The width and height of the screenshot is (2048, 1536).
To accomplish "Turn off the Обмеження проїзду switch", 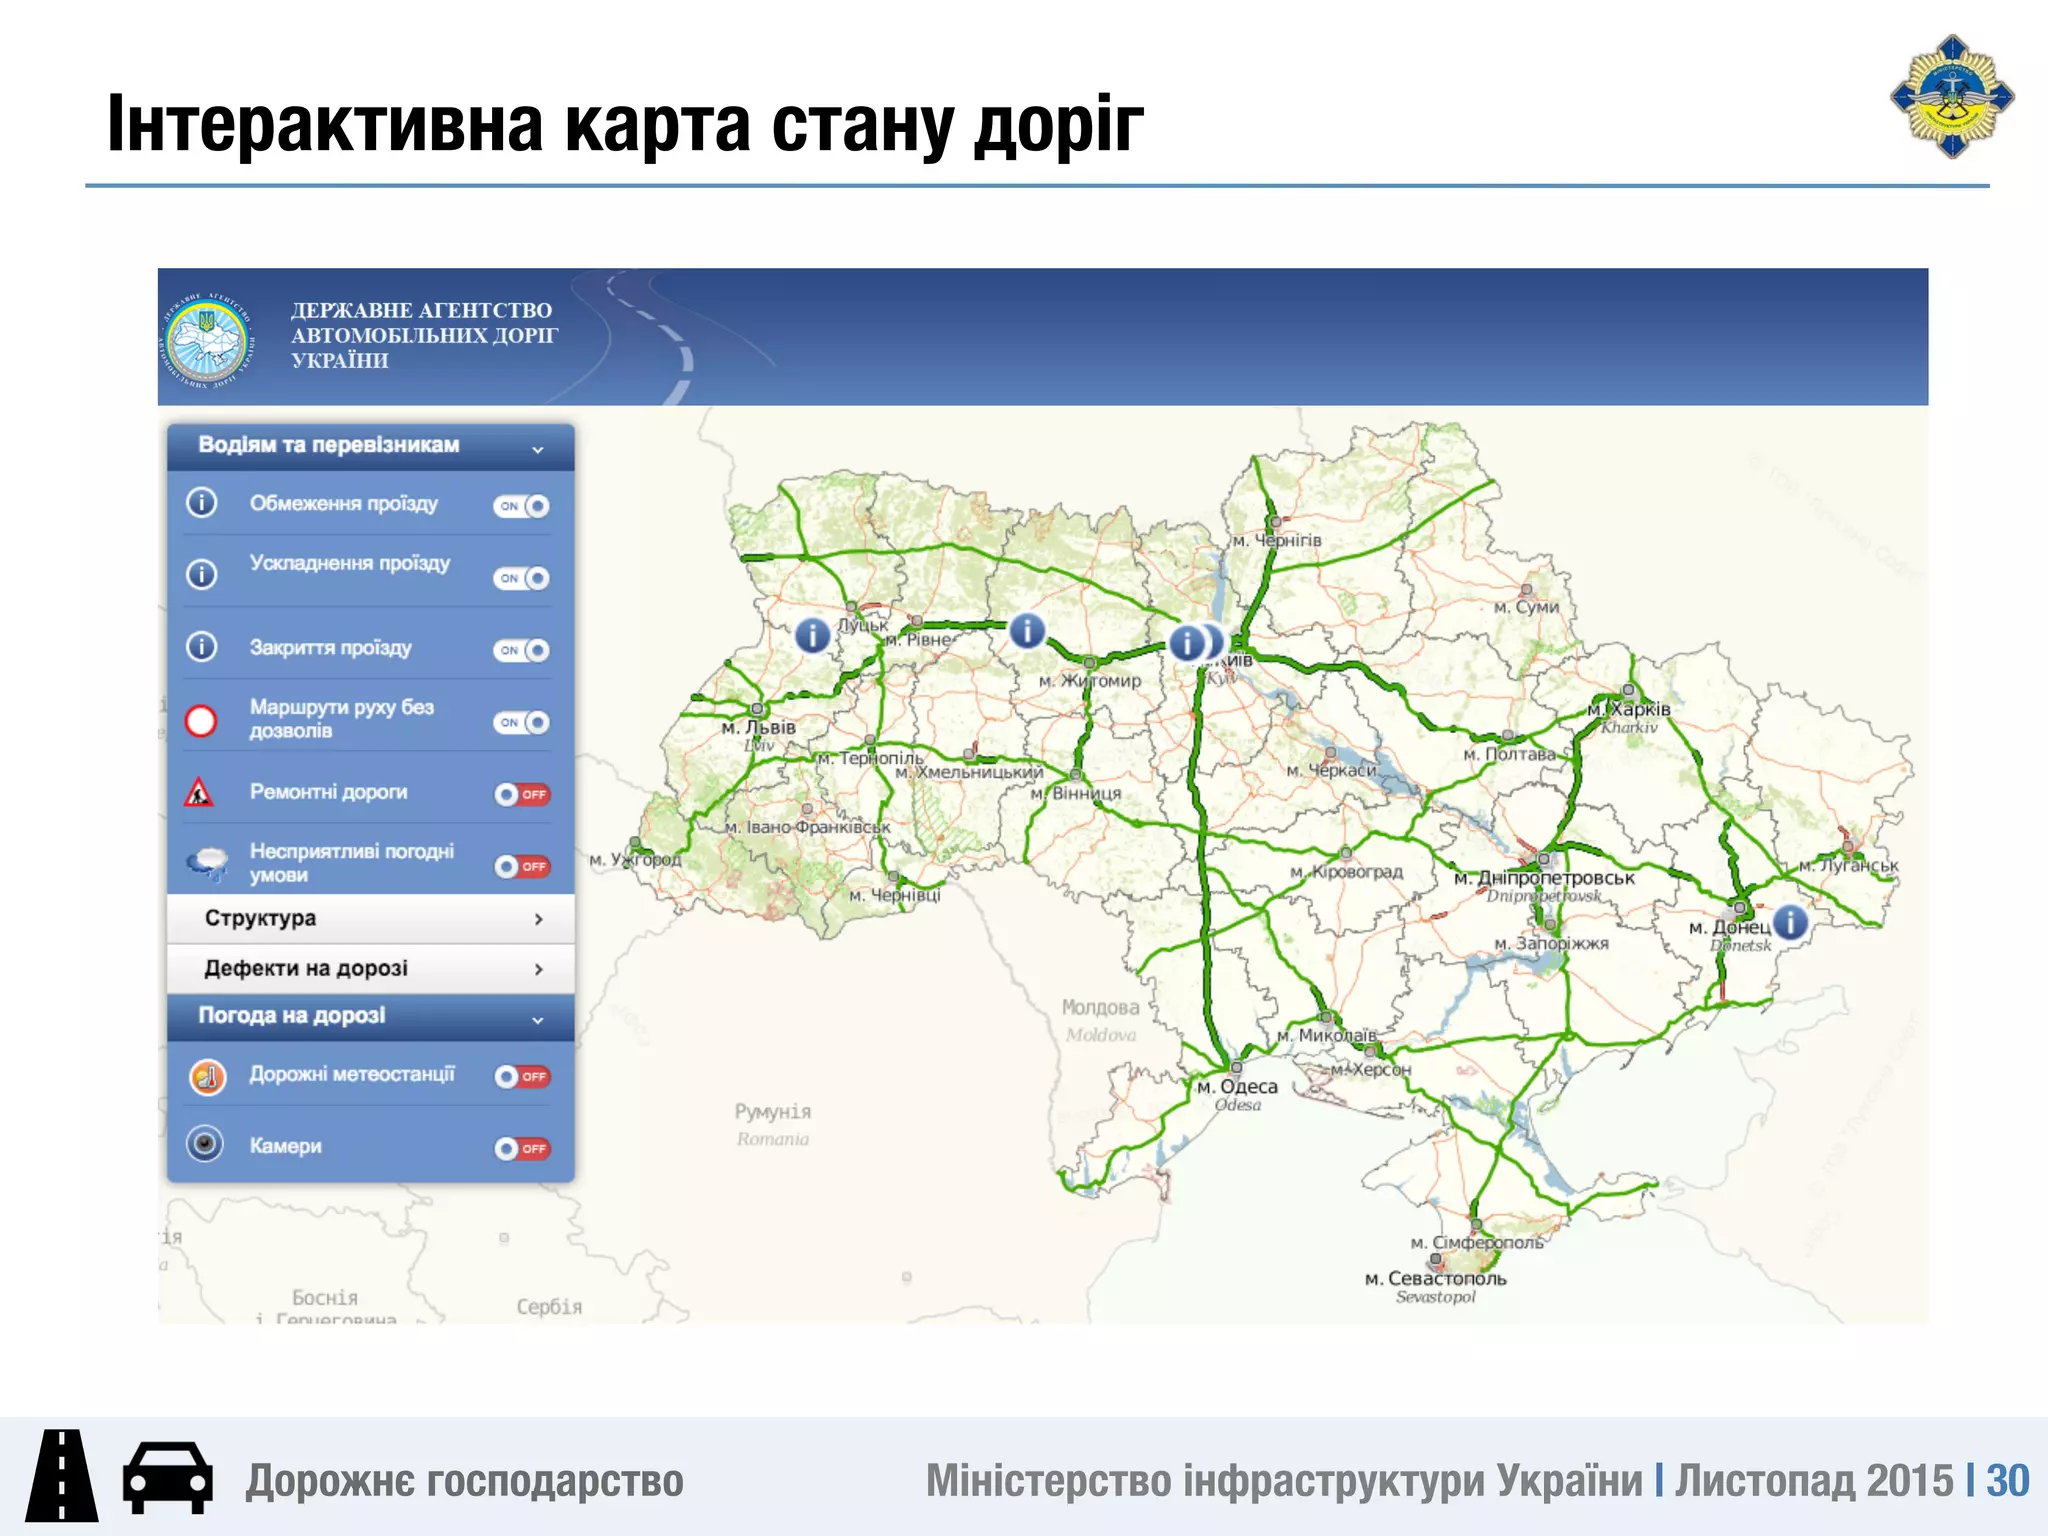I will (521, 506).
